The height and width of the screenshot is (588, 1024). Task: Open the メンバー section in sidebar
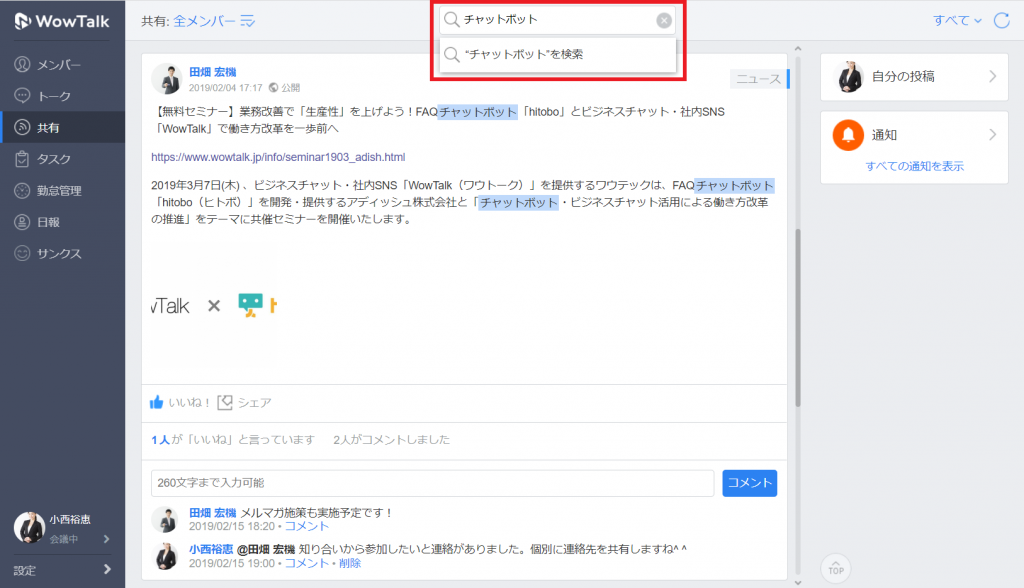[x=63, y=65]
